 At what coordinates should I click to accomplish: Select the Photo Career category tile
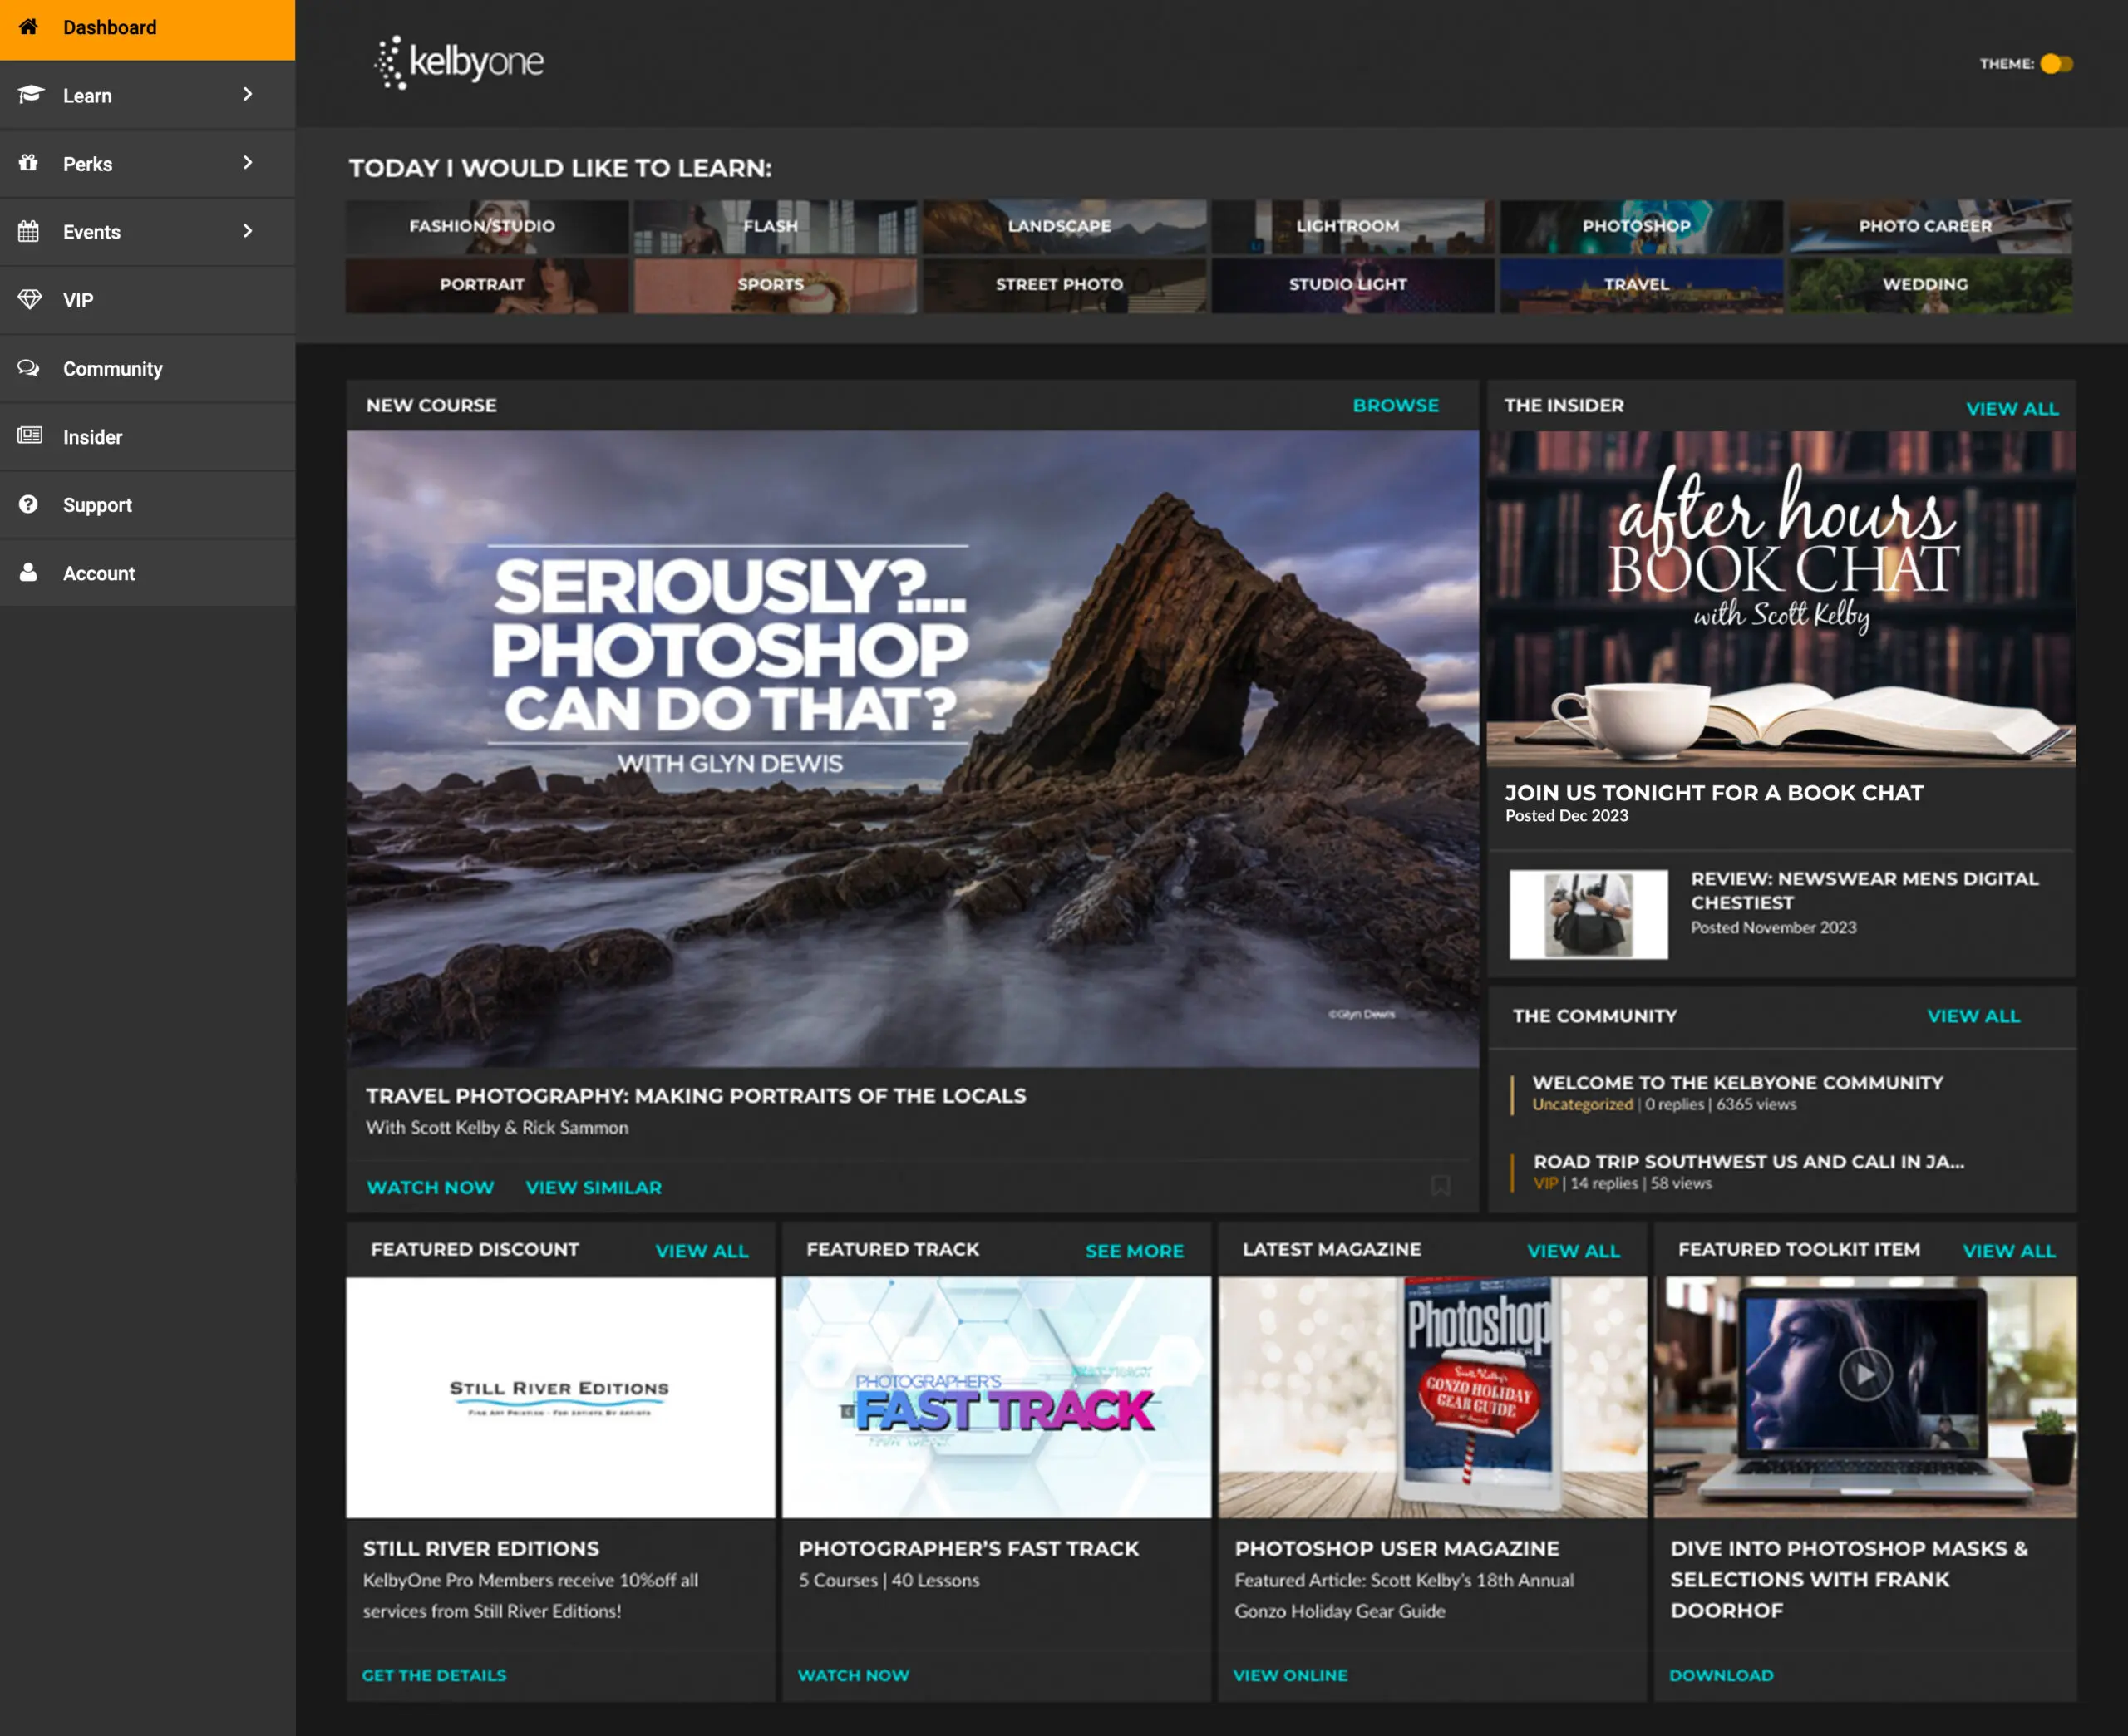1930,227
